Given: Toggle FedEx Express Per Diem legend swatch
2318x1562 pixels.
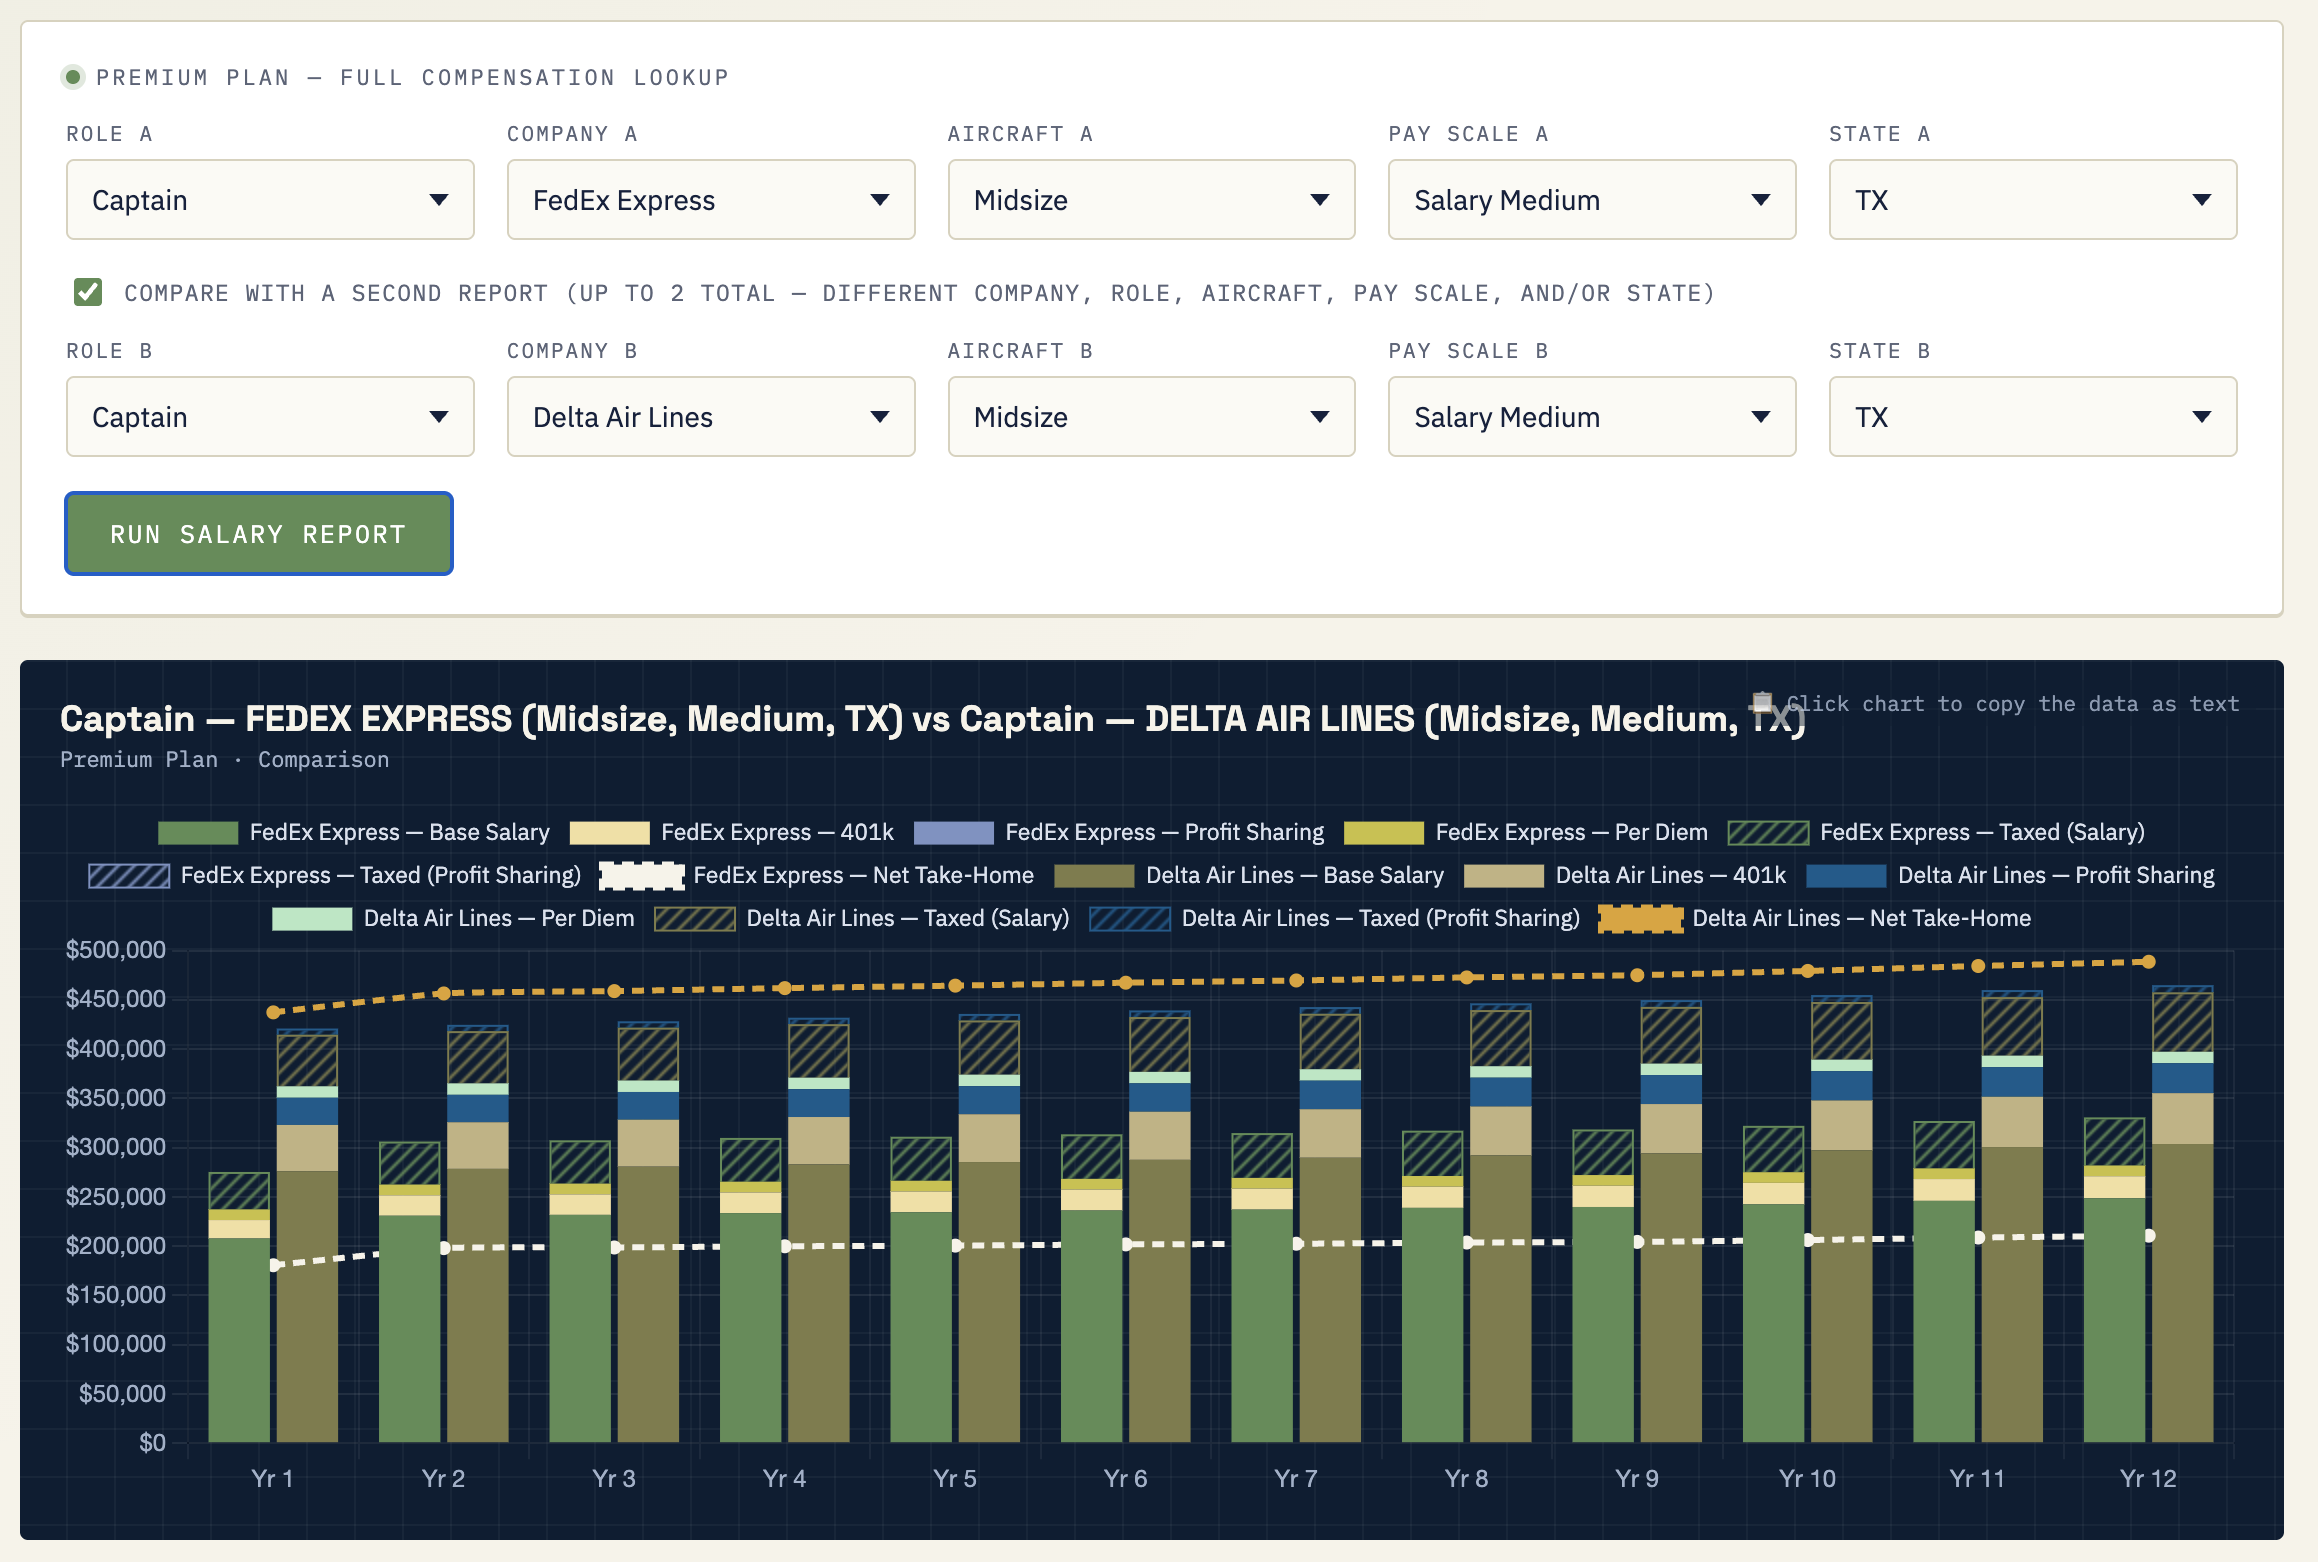Looking at the screenshot, I should (x=1384, y=833).
